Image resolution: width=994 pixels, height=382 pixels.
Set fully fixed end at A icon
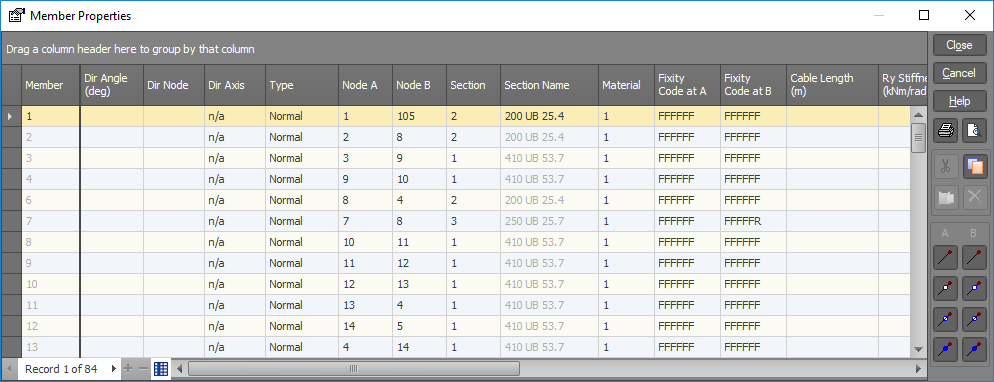coord(946,257)
